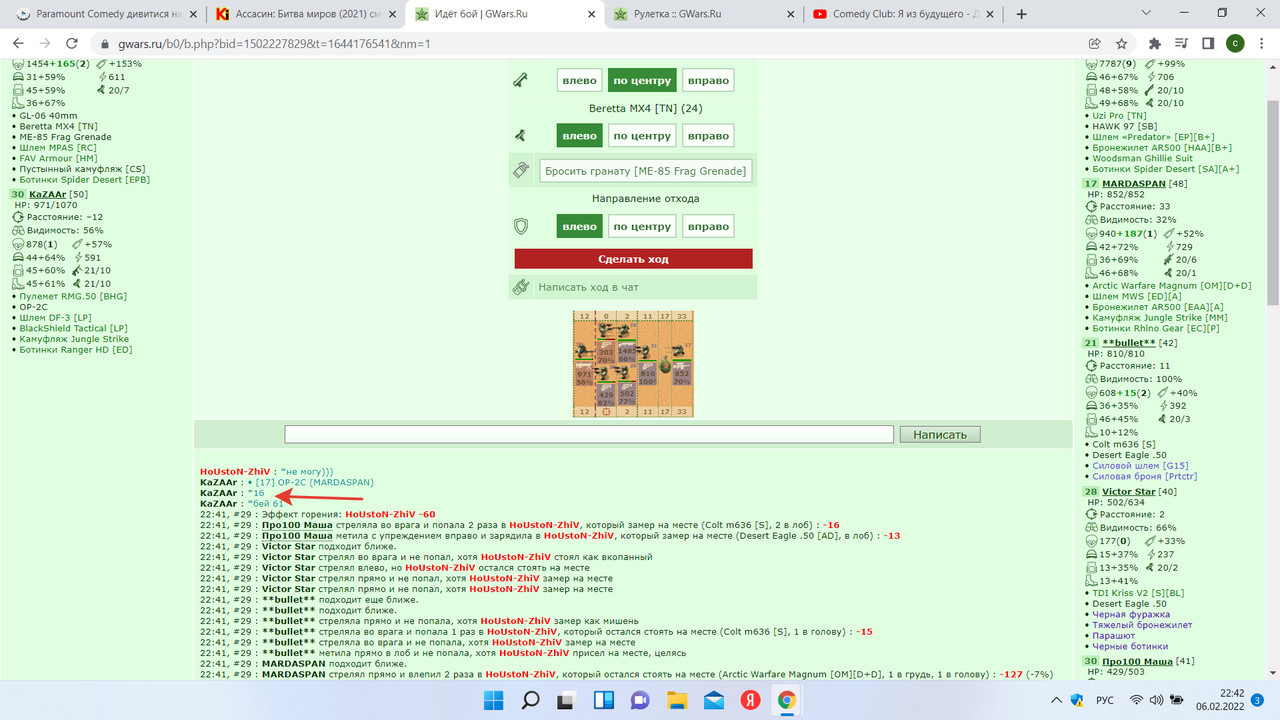The height and width of the screenshot is (720, 1280).
Task: Open Windows taskbar search
Action: pyautogui.click(x=531, y=699)
